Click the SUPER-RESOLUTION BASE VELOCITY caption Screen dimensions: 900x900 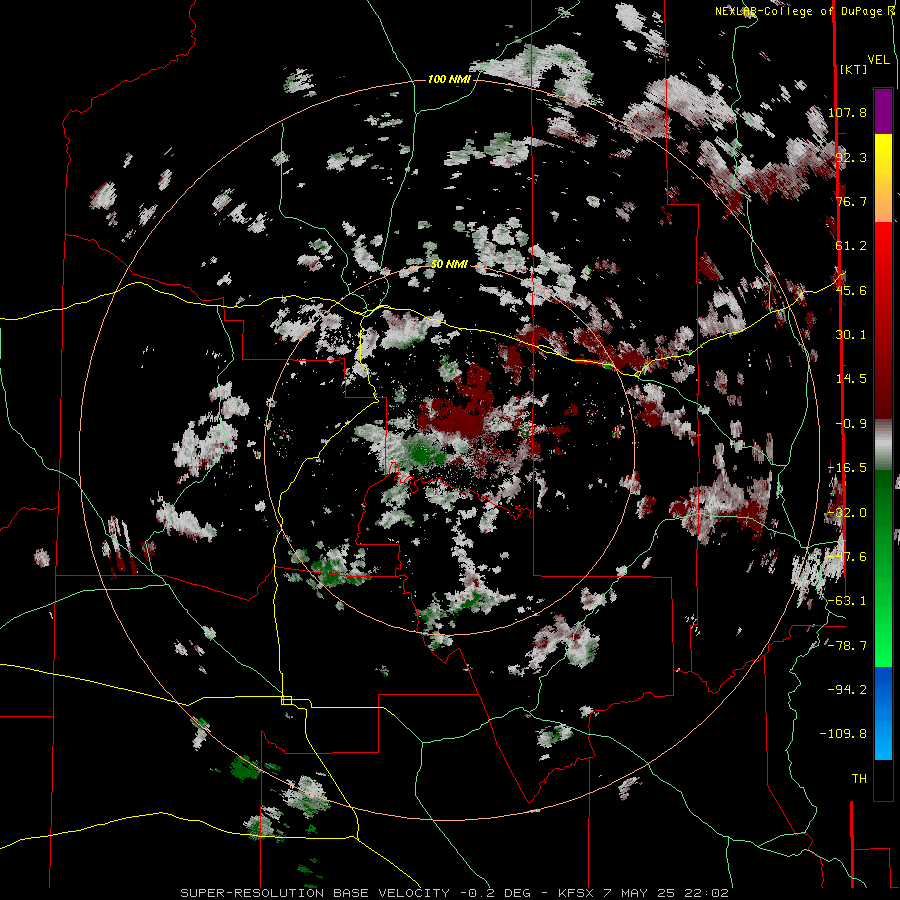tap(455, 893)
